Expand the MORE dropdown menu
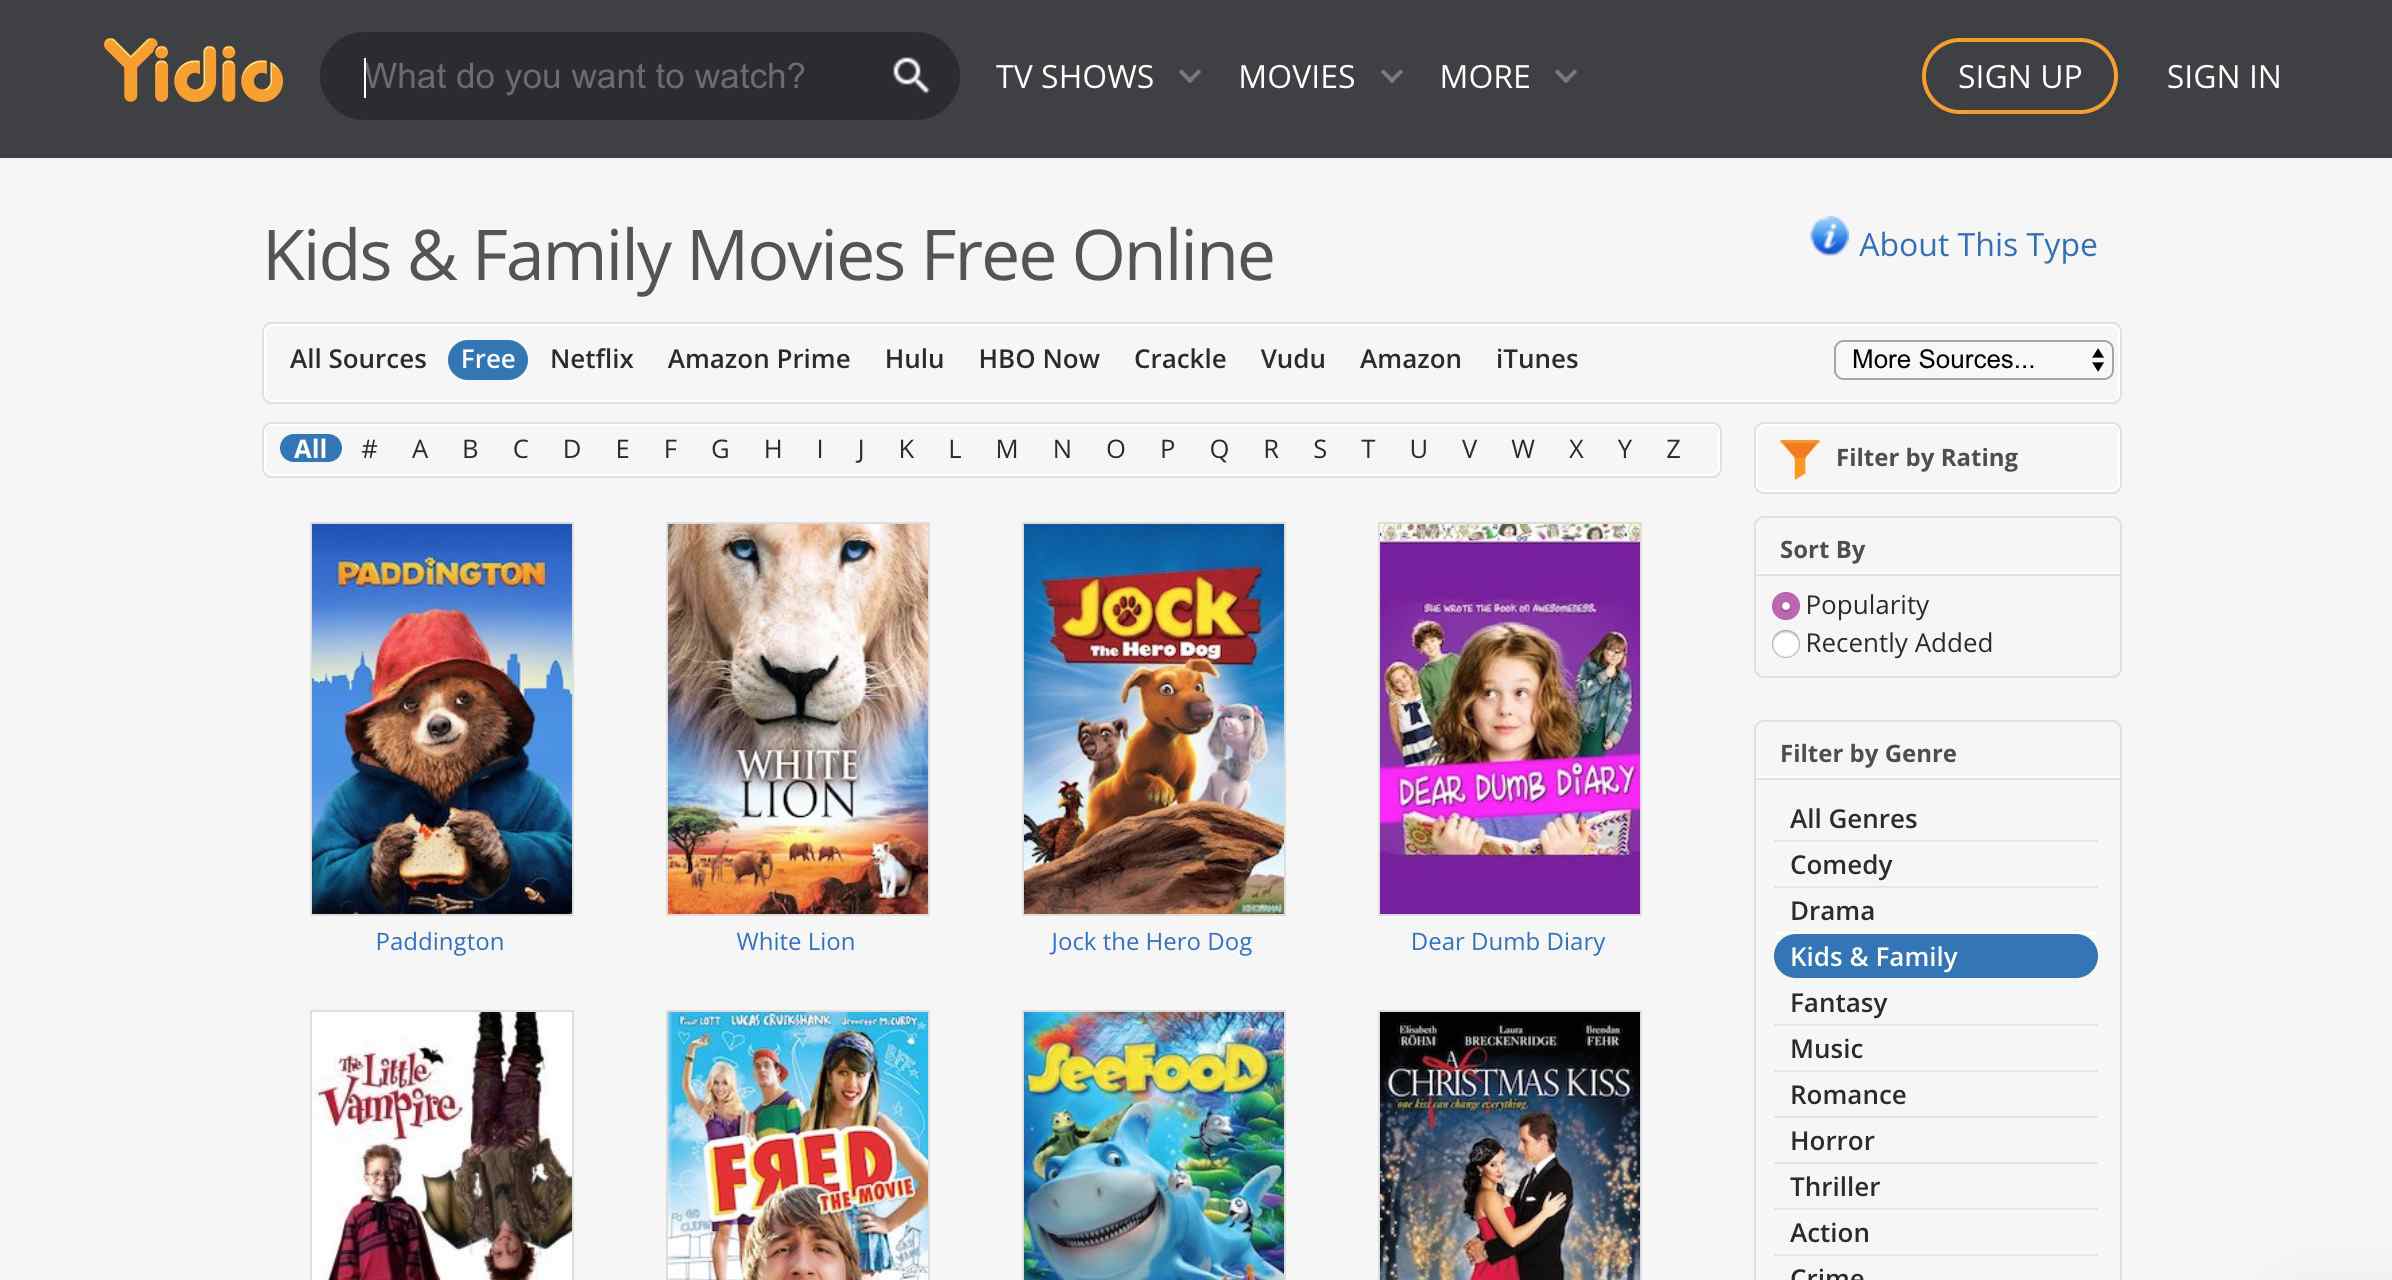Screen dimensions: 2392x1280 point(1508,77)
